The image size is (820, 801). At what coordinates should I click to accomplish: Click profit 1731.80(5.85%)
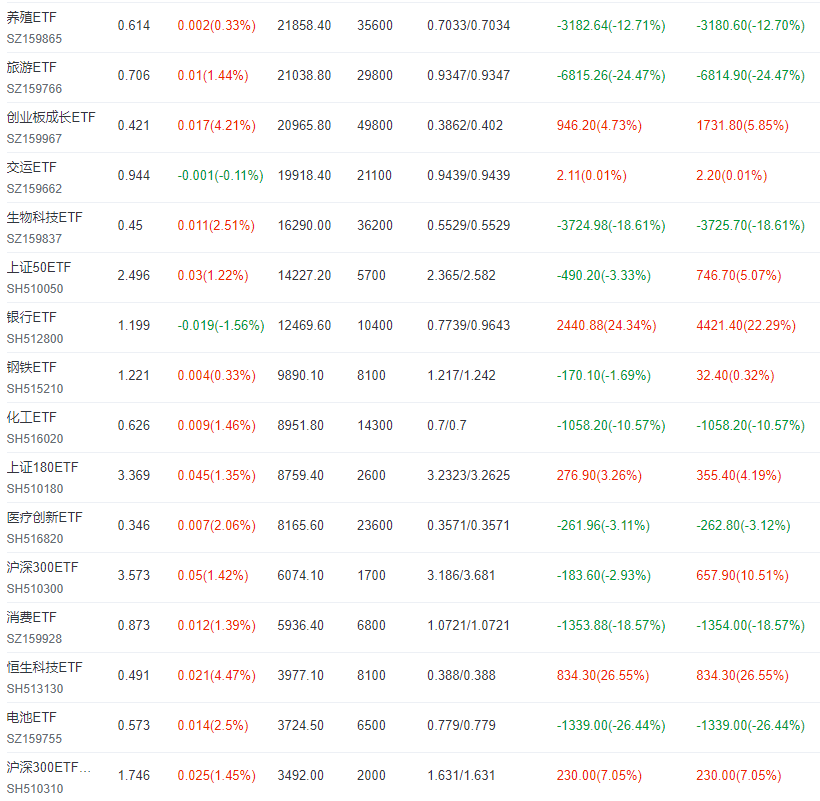click(x=742, y=125)
